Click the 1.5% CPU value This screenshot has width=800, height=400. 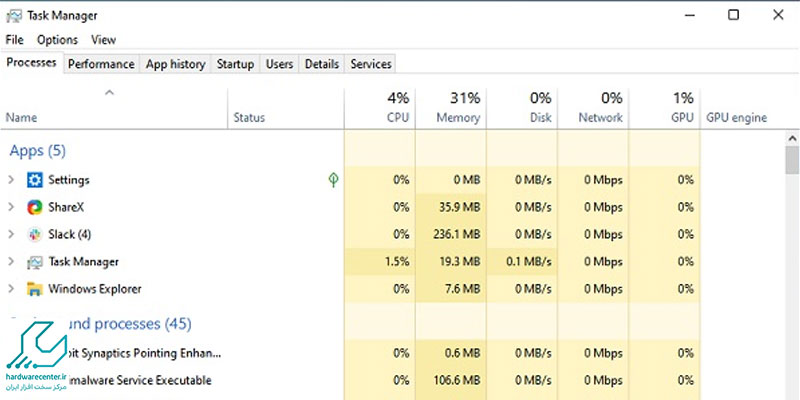coord(398,262)
